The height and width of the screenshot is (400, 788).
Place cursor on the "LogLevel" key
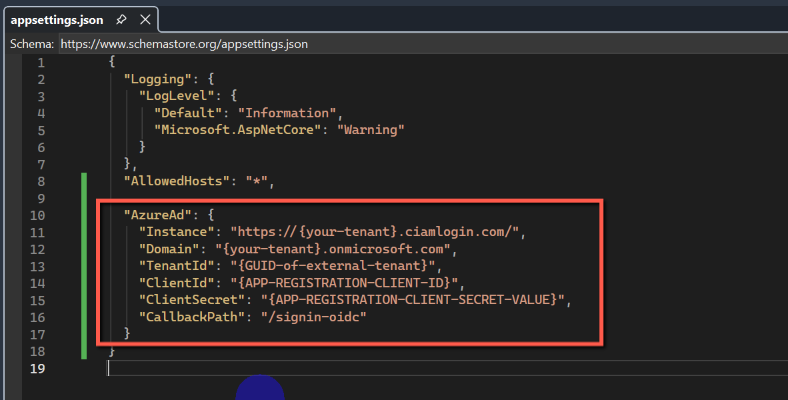(x=172, y=96)
